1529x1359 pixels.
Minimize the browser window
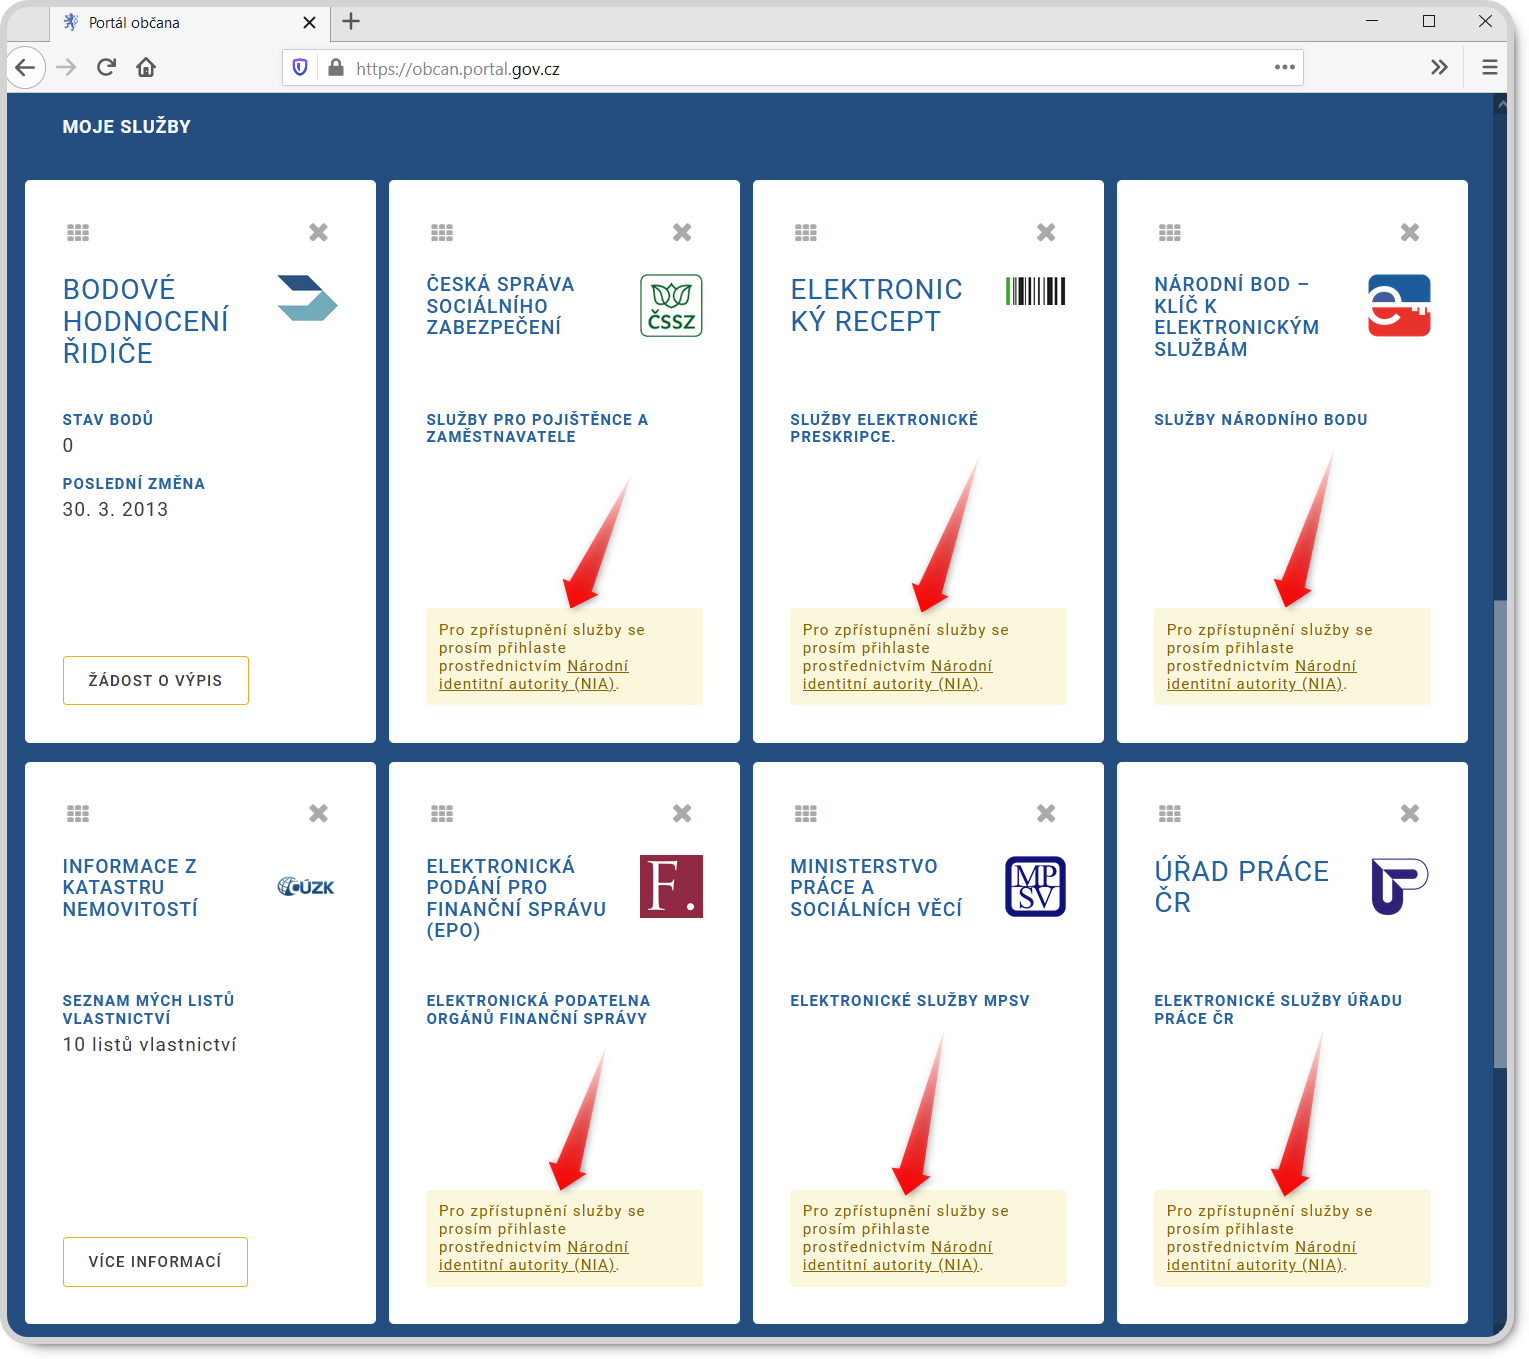pyautogui.click(x=1372, y=21)
